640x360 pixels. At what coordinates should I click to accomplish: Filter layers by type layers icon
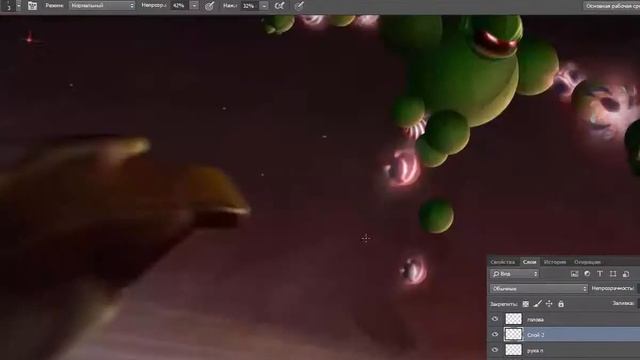(600, 274)
